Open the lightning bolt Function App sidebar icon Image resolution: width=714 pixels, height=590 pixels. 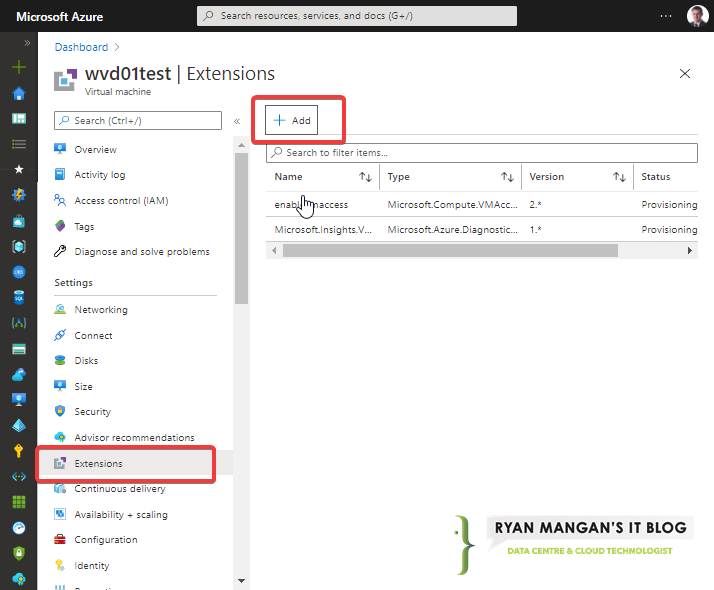tap(19, 195)
